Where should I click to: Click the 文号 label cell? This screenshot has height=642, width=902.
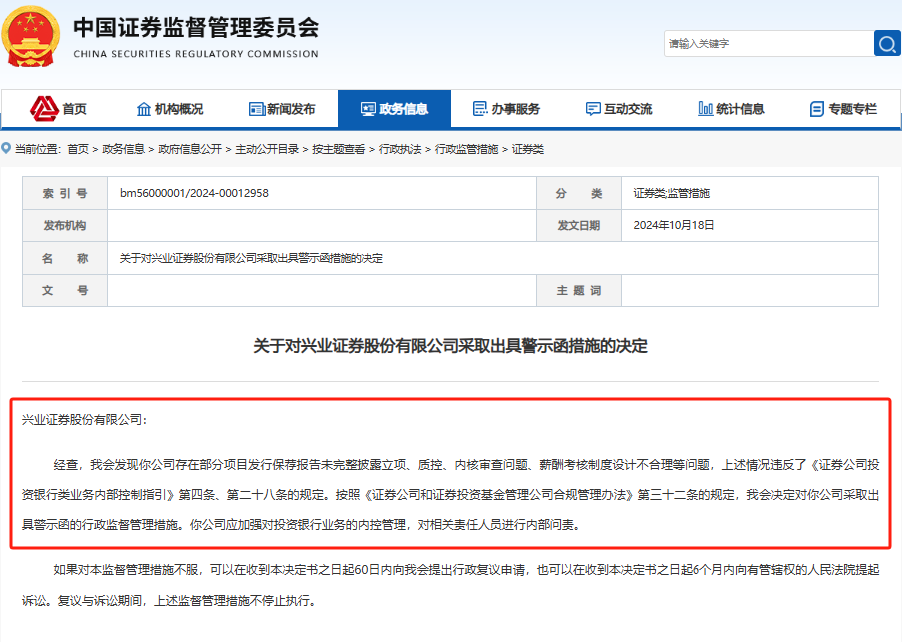(x=65, y=291)
